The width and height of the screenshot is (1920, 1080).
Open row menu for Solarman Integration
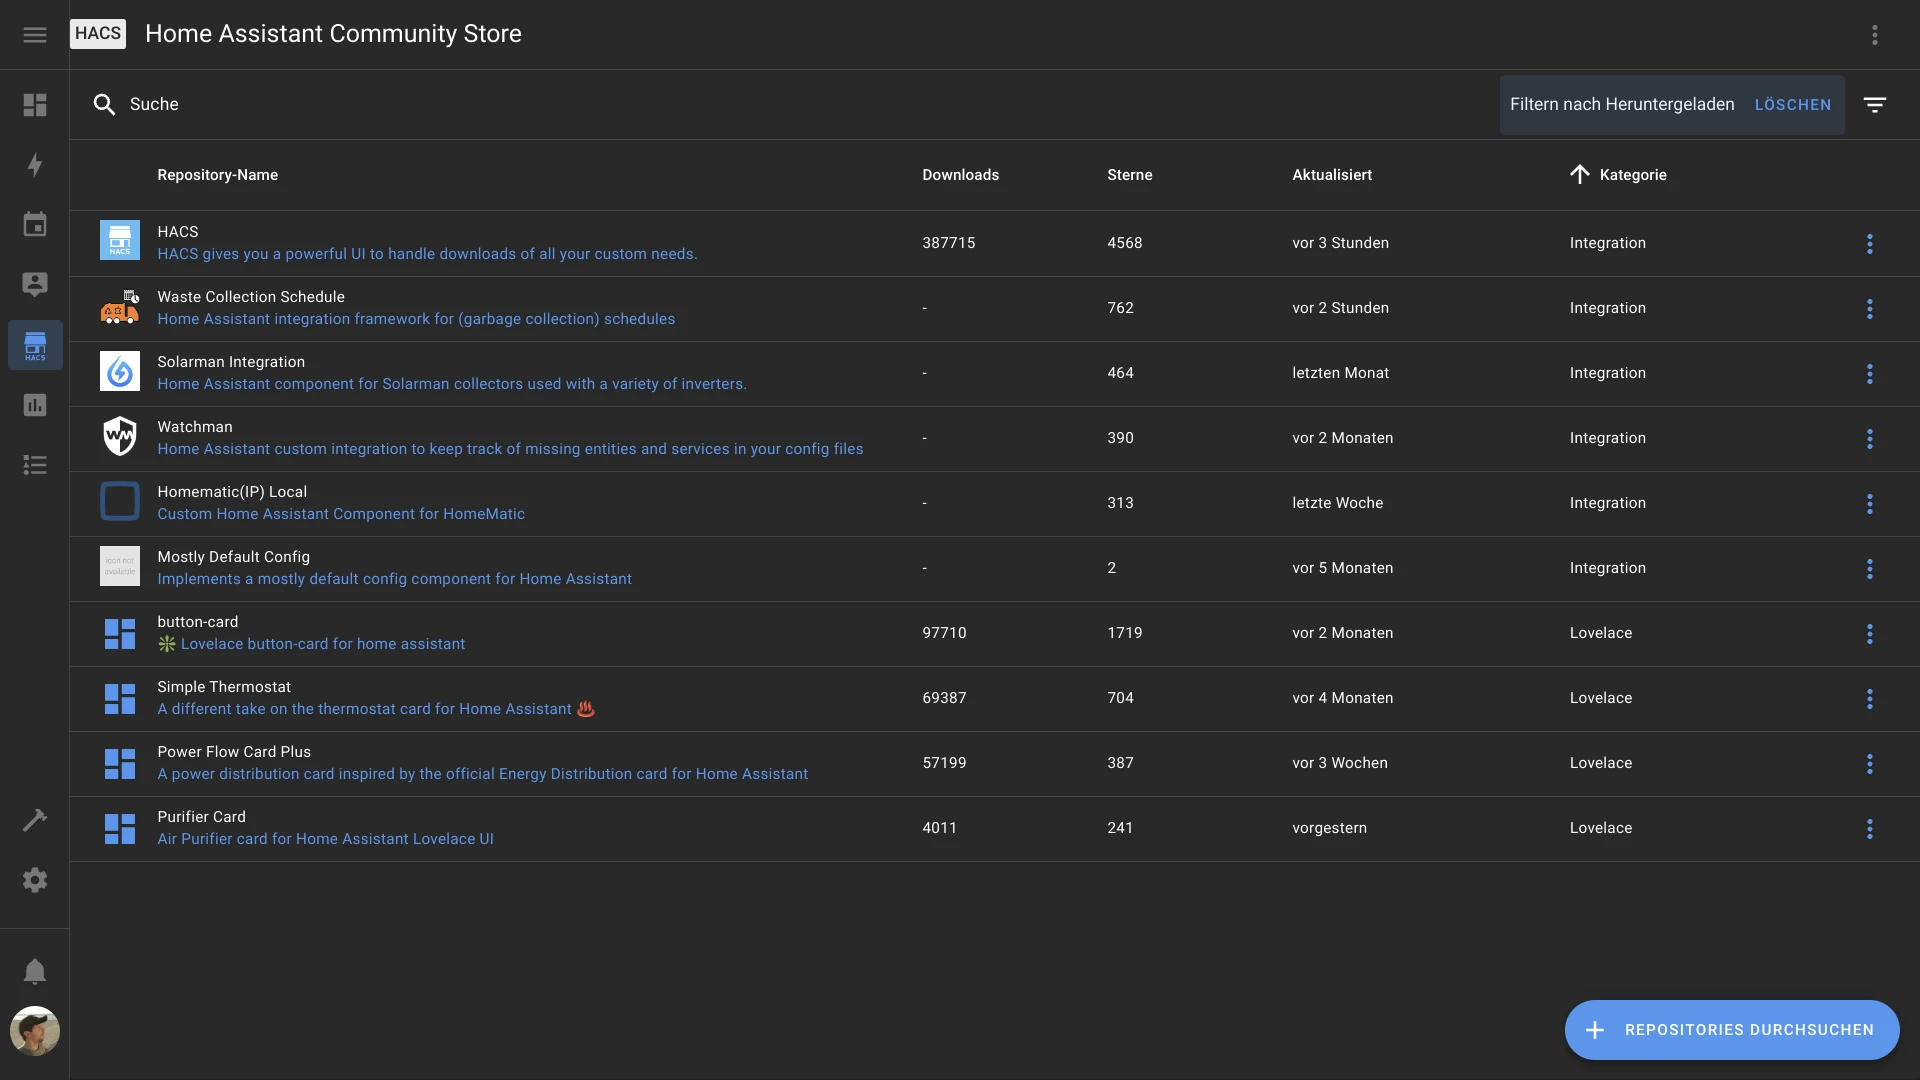(x=1869, y=373)
